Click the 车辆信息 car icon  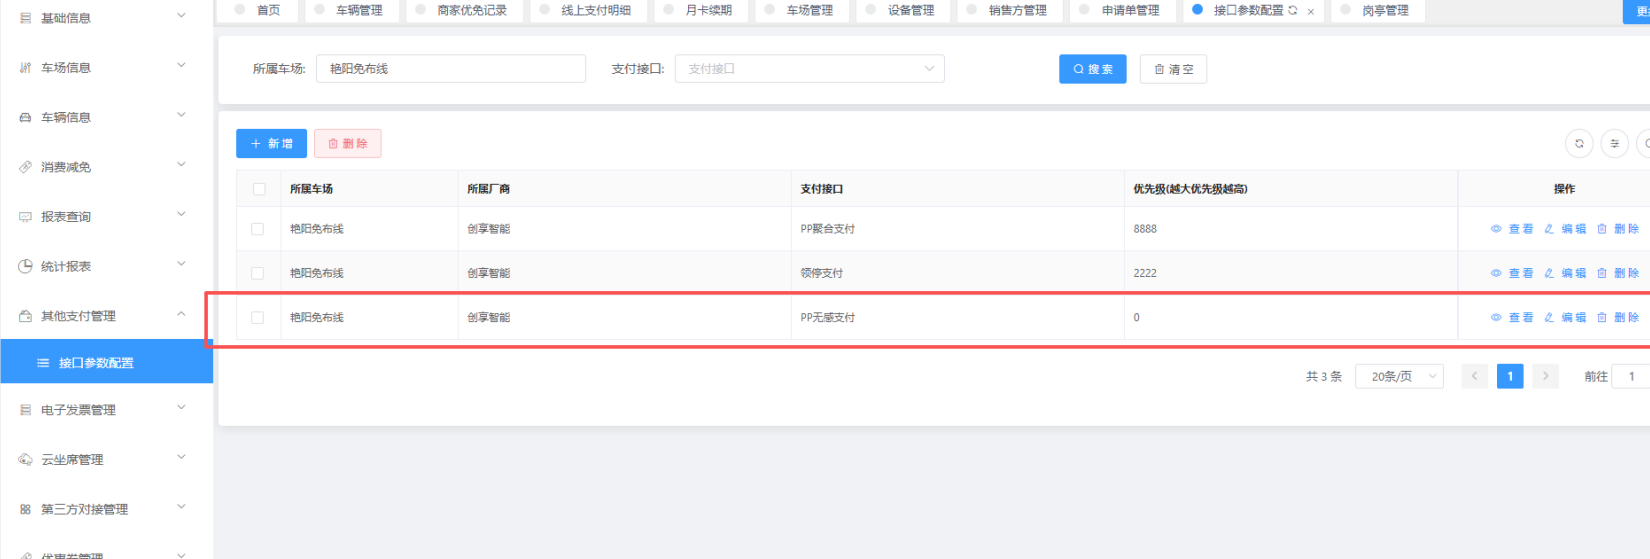click(x=26, y=117)
